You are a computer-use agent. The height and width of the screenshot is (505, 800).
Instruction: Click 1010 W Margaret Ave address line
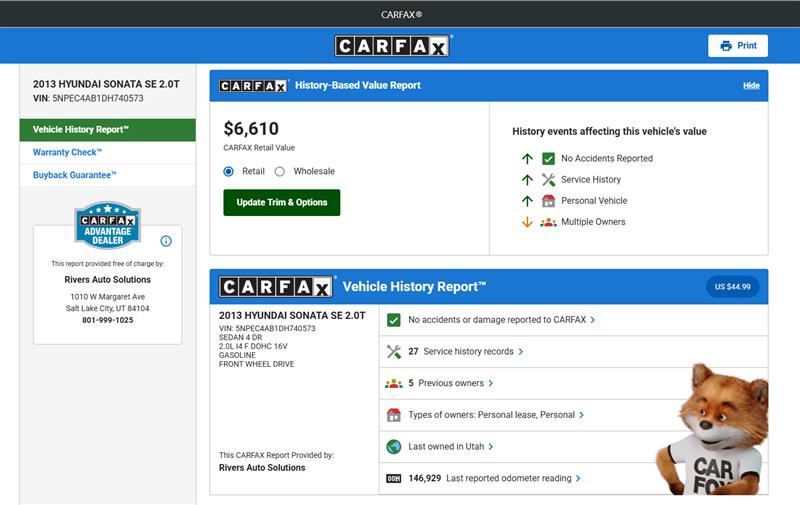(x=108, y=297)
